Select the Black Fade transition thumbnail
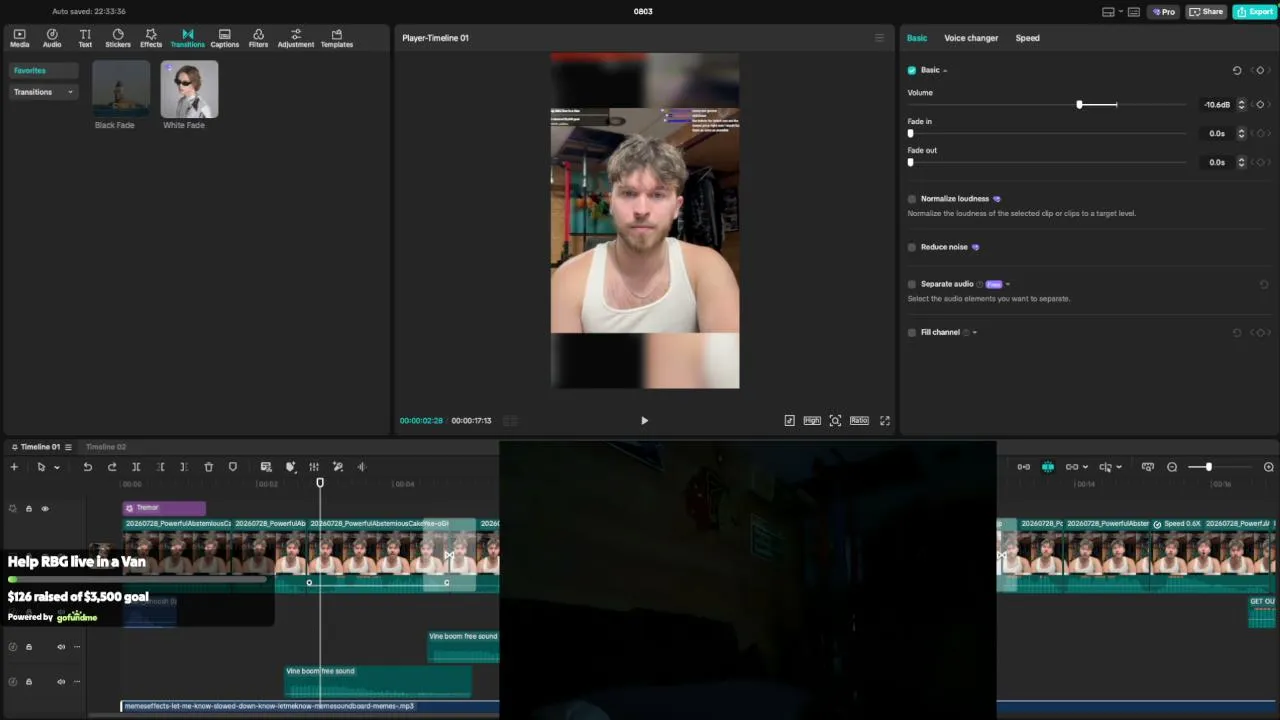The image size is (1280, 720). click(x=121, y=89)
